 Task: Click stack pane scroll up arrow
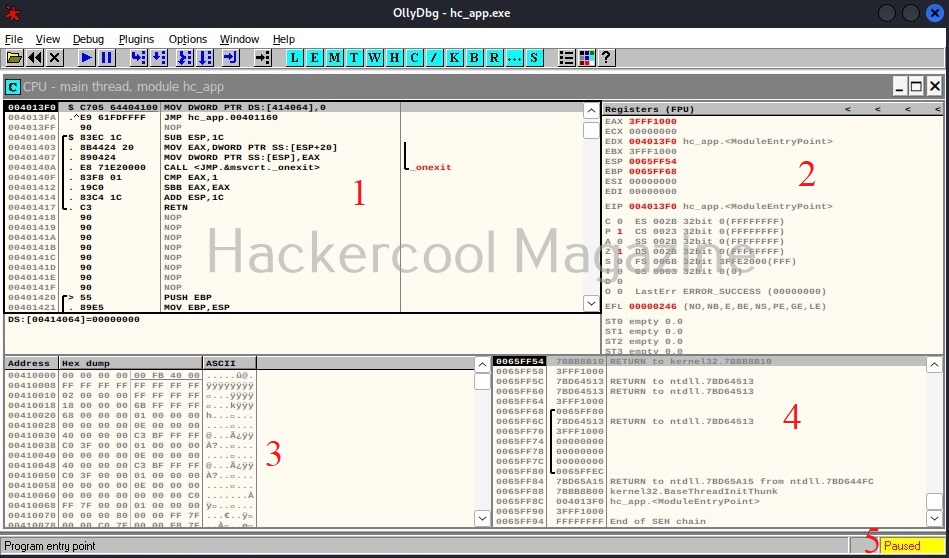tap(934, 365)
